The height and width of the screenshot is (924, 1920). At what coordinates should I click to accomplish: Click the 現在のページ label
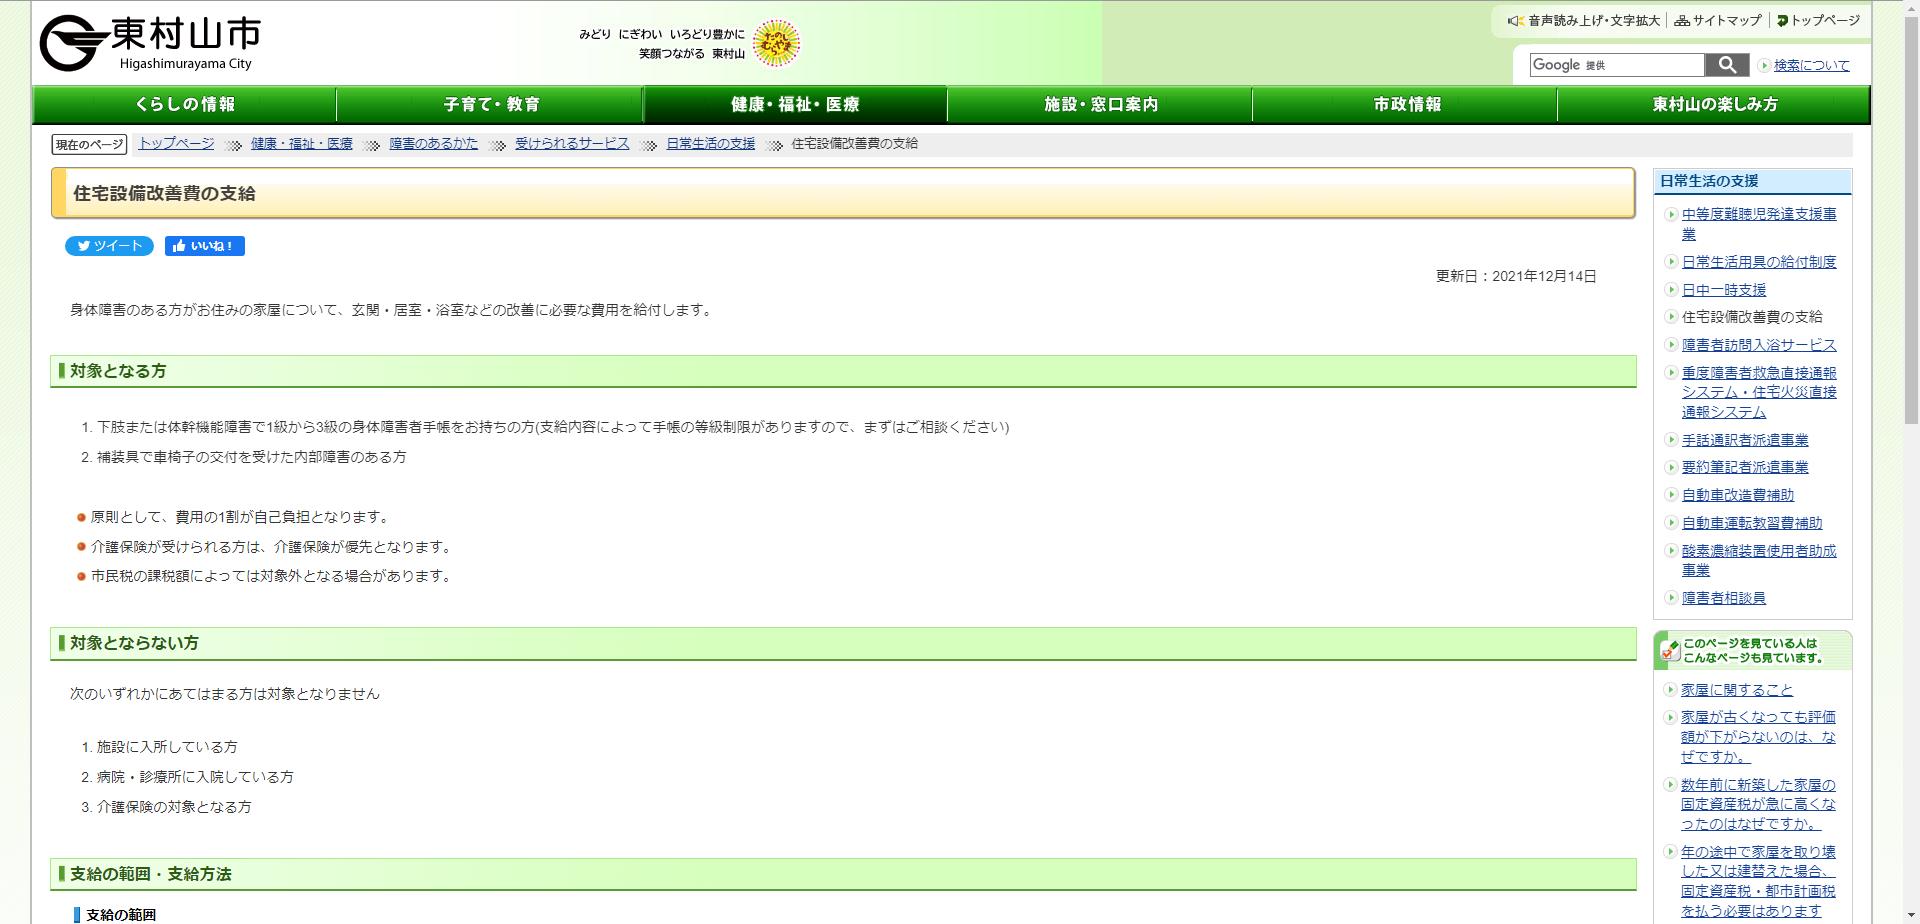click(89, 145)
